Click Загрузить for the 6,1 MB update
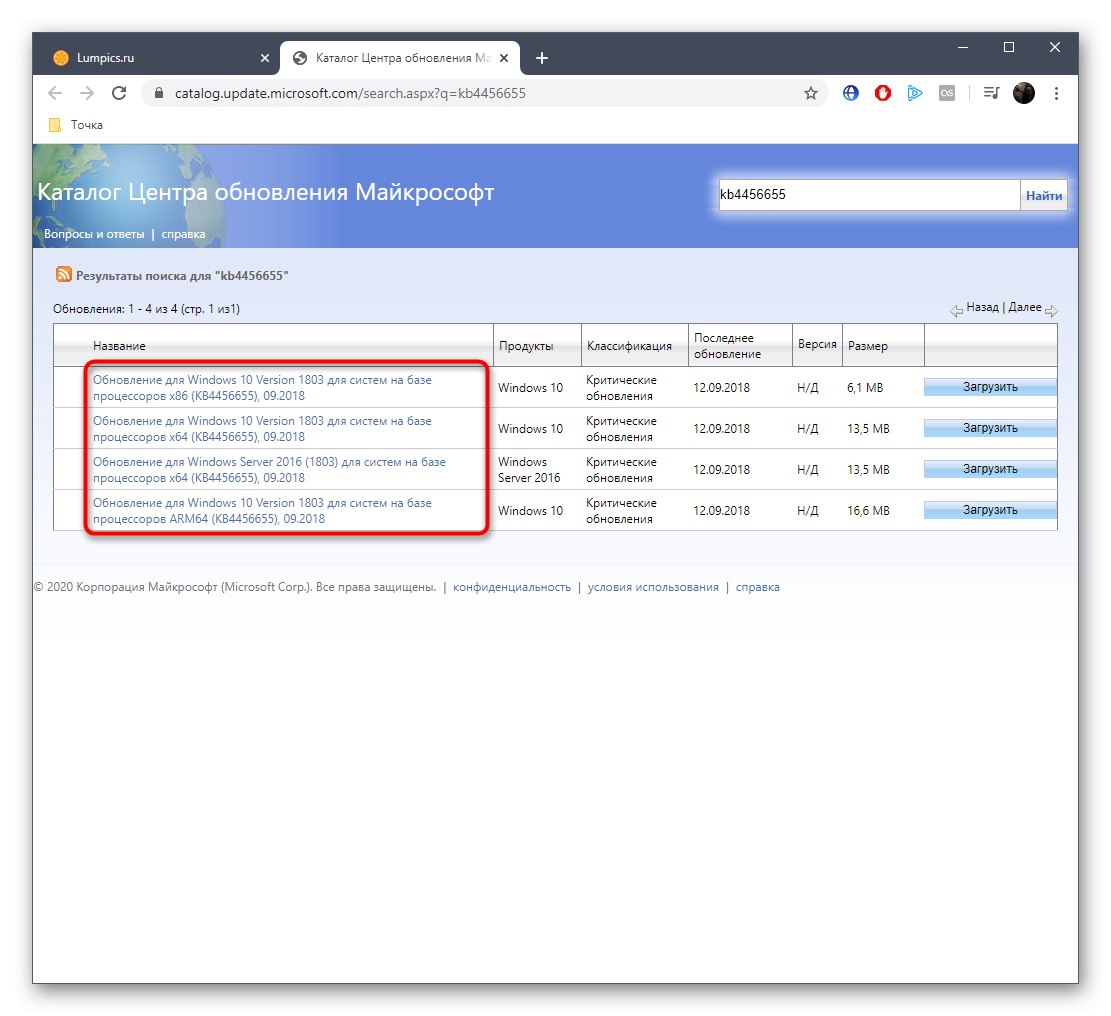 pos(990,387)
